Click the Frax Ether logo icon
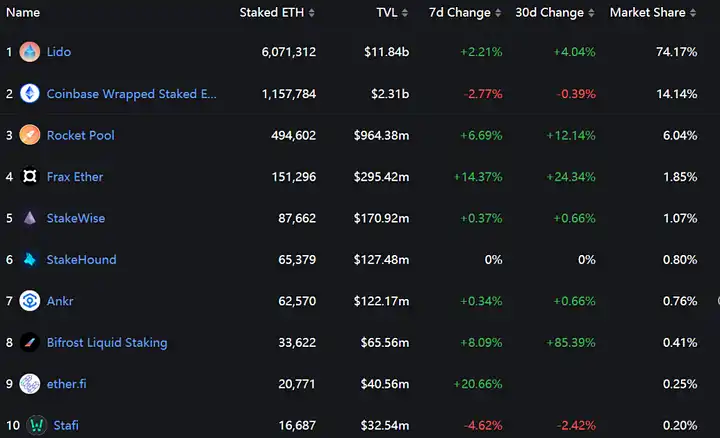 [x=30, y=176]
